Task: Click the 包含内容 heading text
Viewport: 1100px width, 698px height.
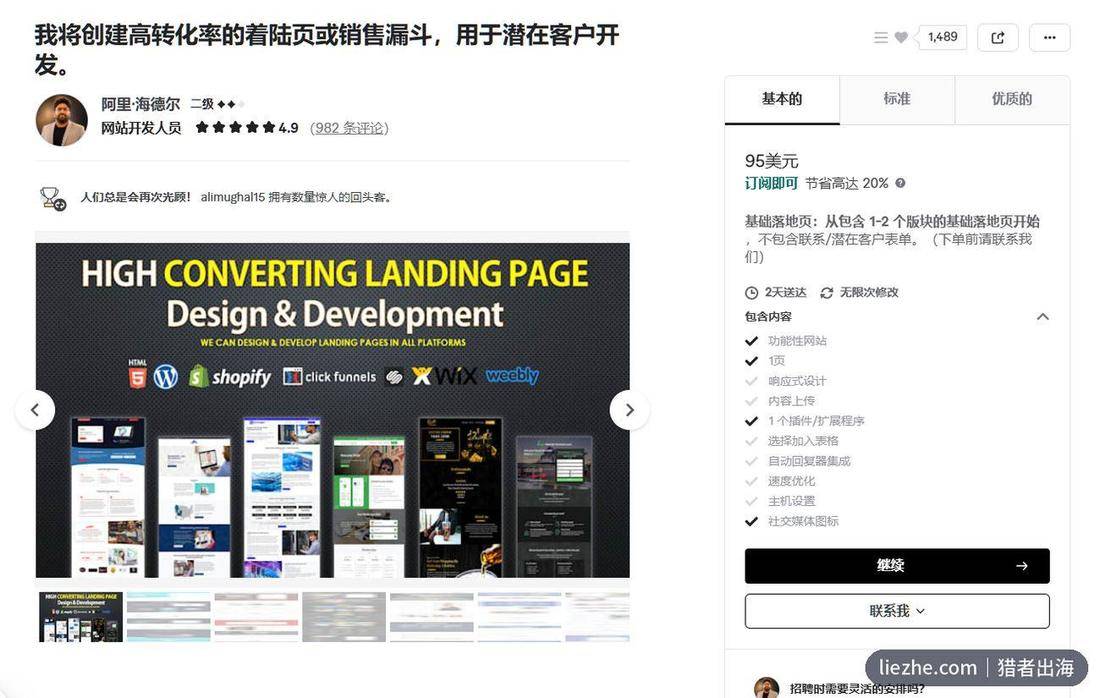Action: coord(768,317)
